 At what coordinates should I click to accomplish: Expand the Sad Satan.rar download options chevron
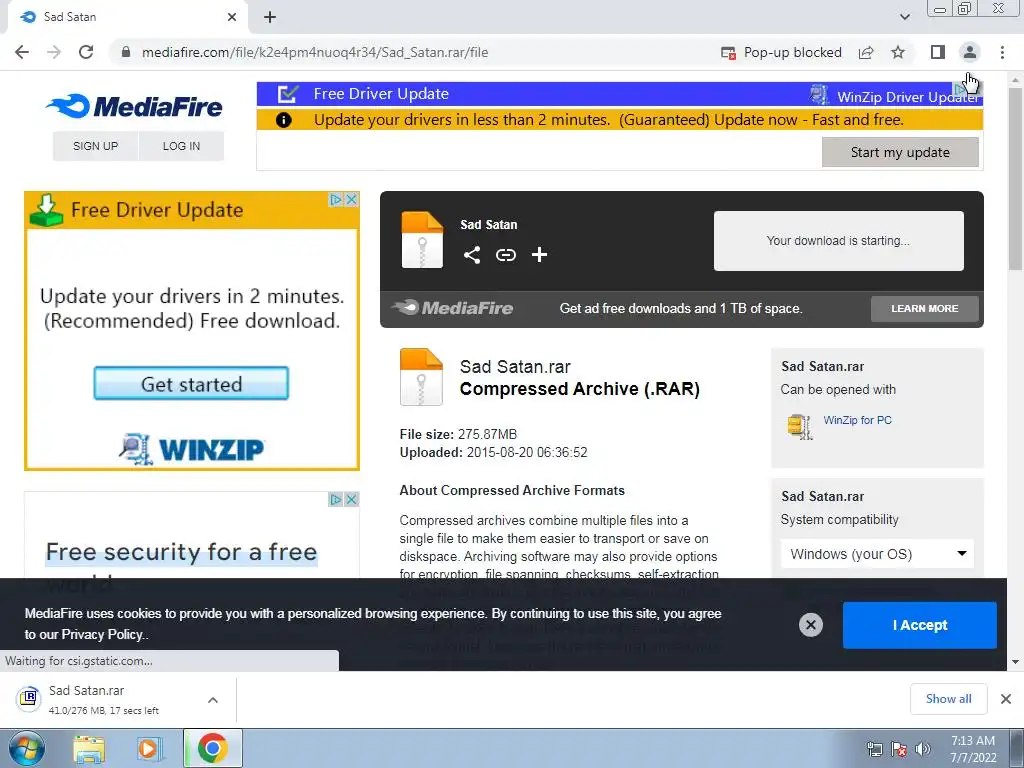213,699
